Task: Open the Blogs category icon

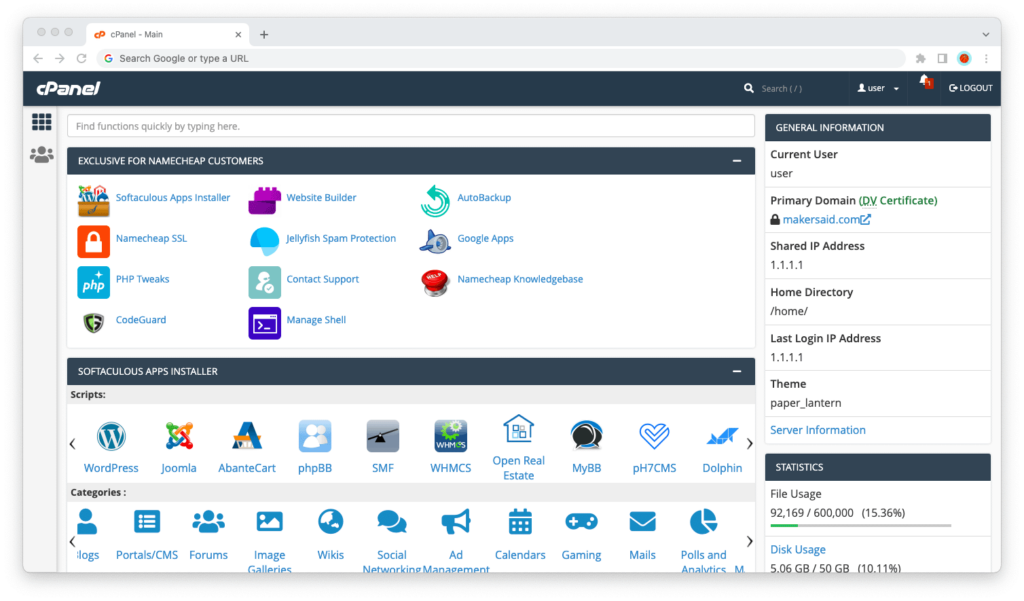Action: click(x=86, y=522)
